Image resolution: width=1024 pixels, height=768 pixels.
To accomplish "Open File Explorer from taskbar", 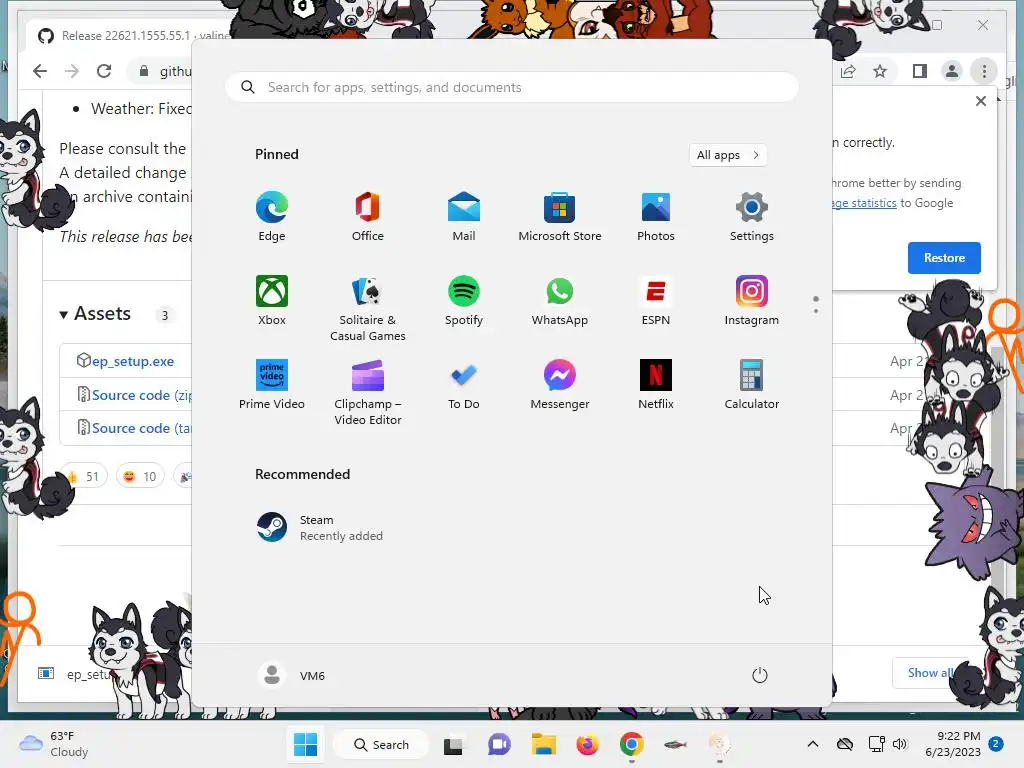I will (x=543, y=745).
